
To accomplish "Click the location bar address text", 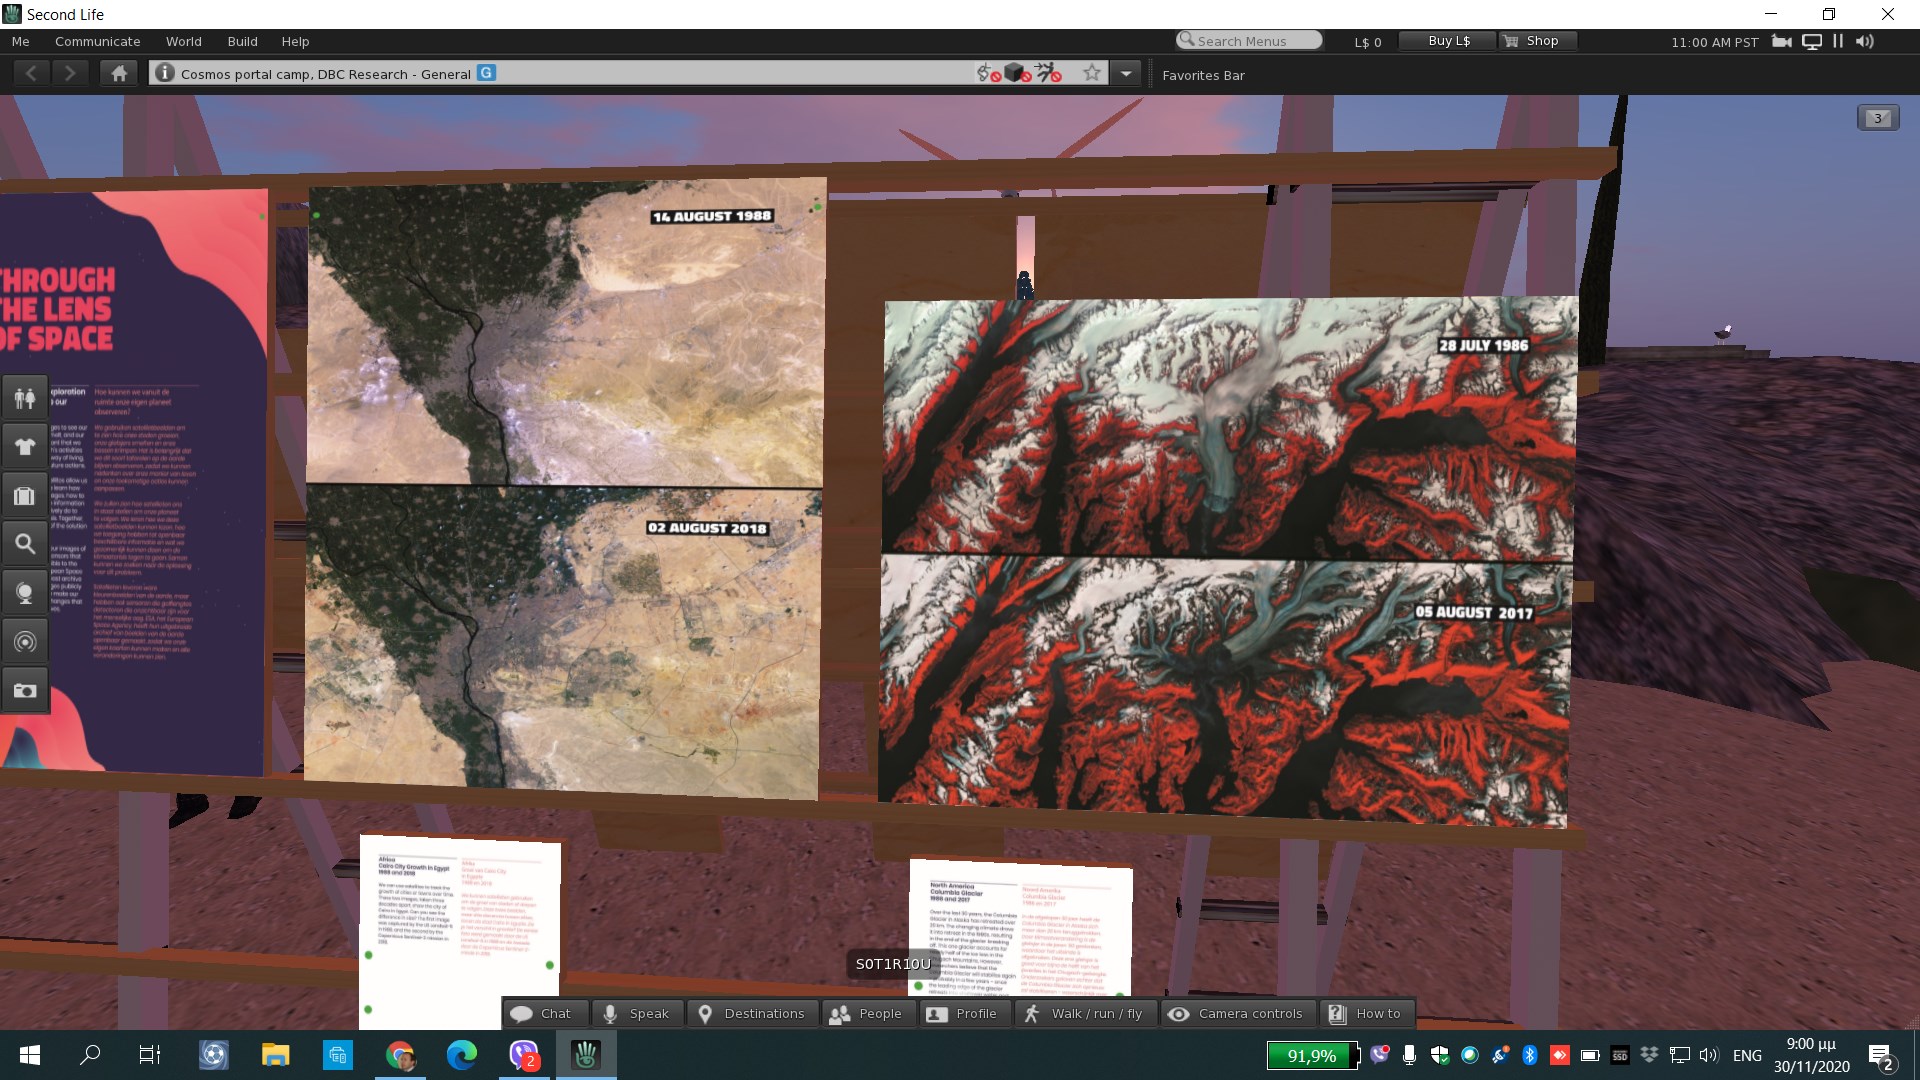I will pos(325,74).
